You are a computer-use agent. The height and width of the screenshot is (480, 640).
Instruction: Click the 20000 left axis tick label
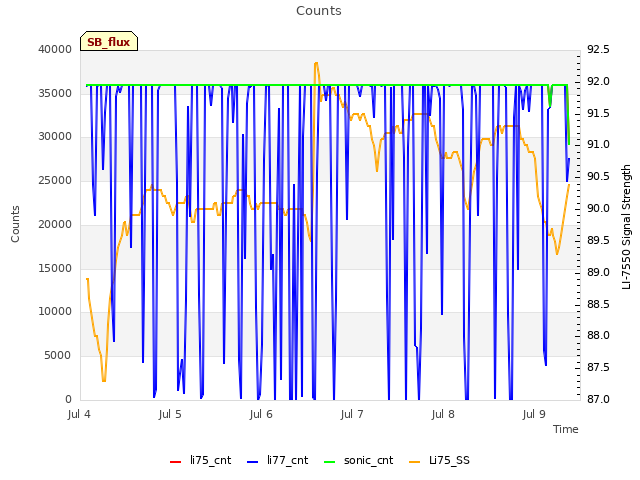point(55,224)
